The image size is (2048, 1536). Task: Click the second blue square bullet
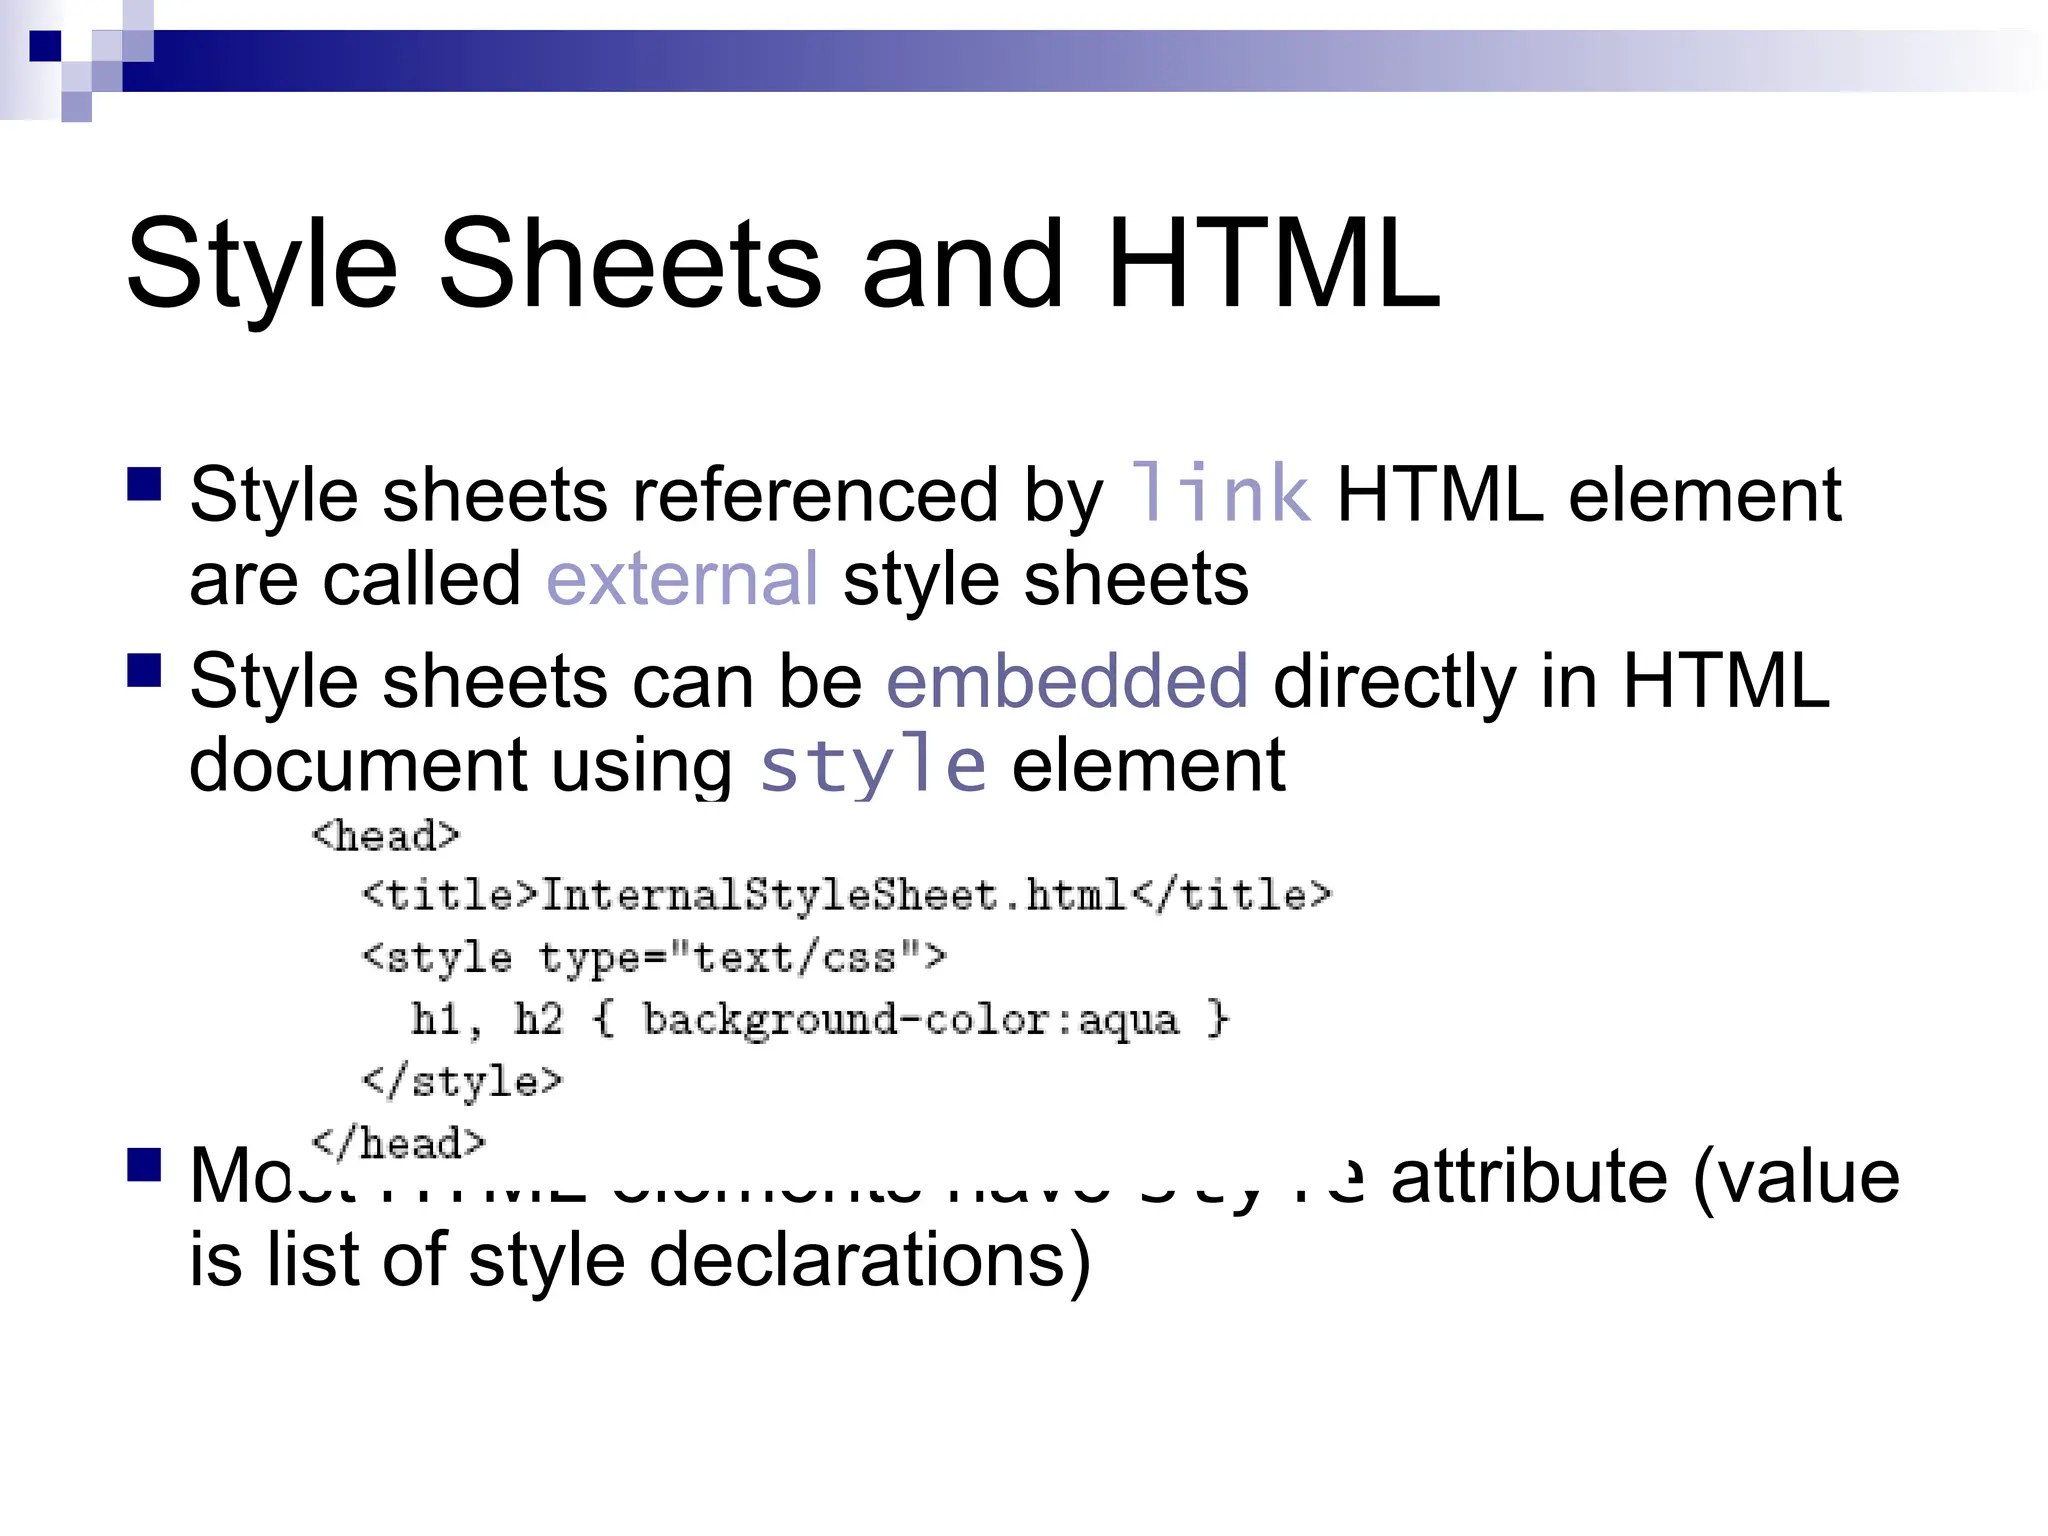pos(145,670)
